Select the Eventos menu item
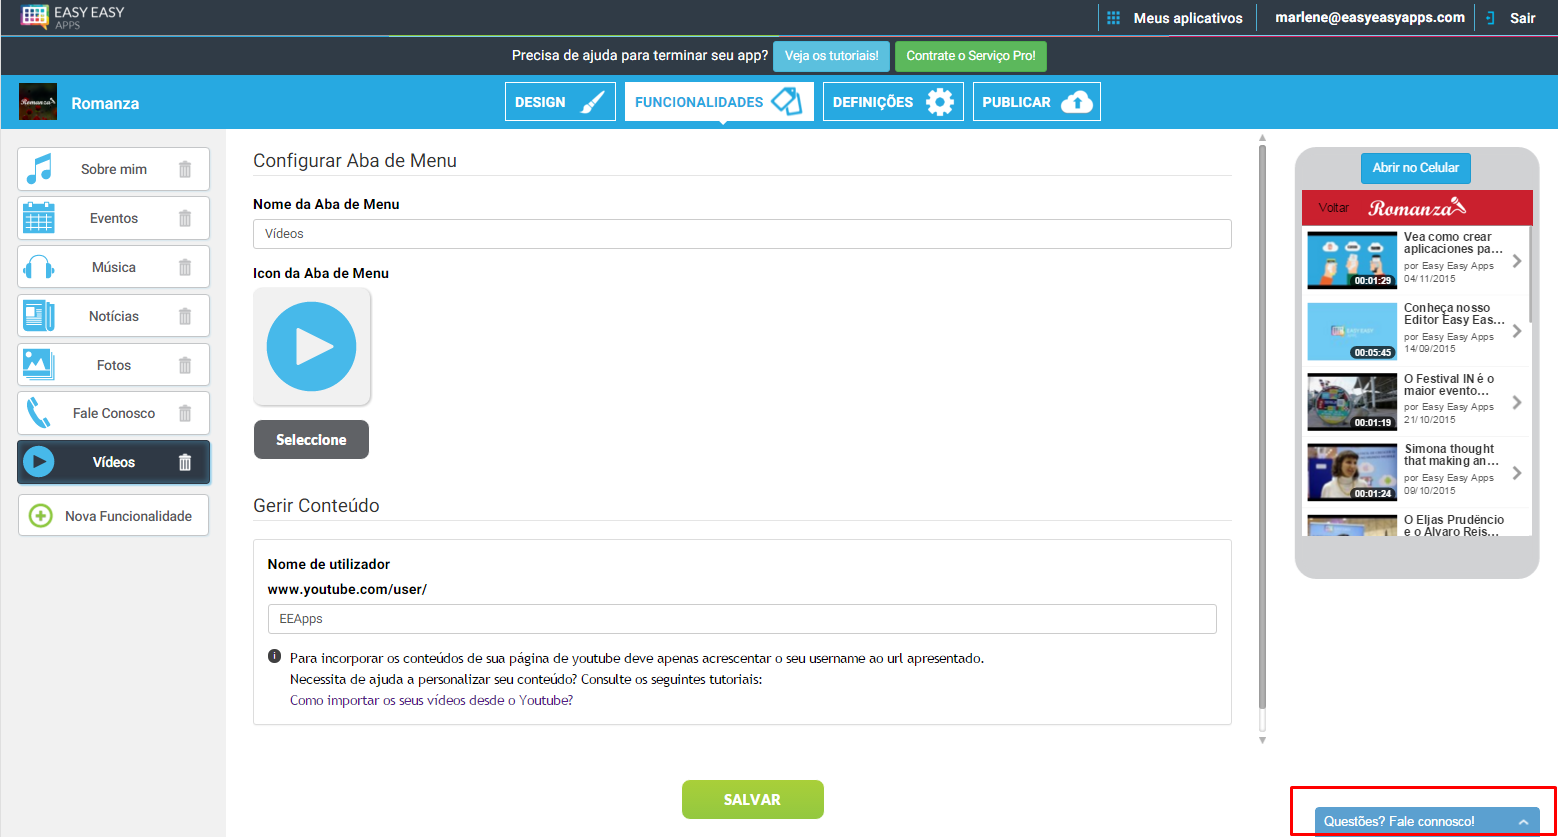 pyautogui.click(x=113, y=218)
